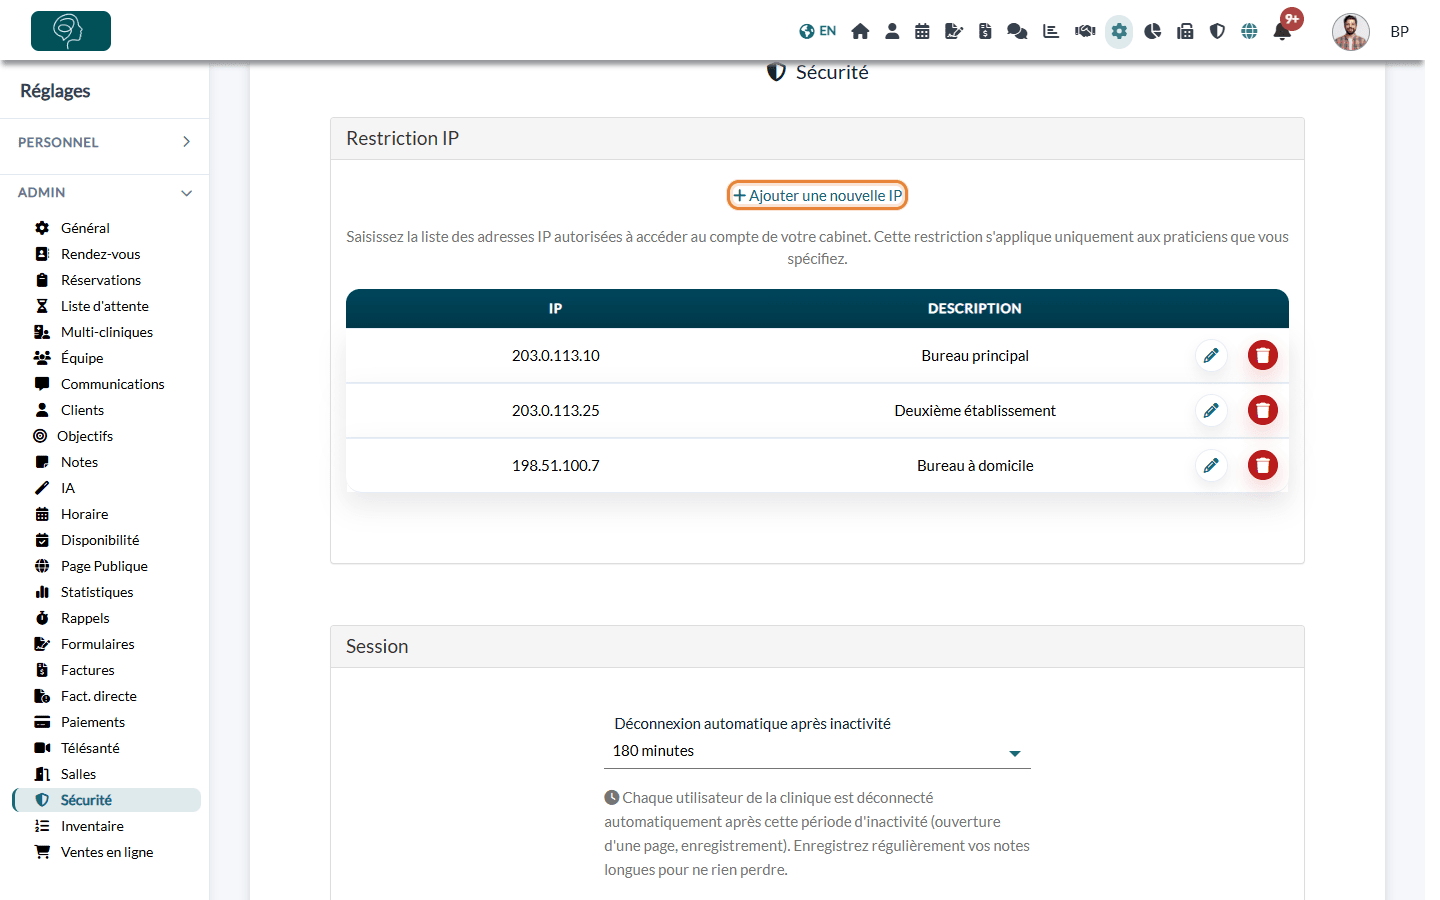Open Rendez-vous settings

coord(100,254)
